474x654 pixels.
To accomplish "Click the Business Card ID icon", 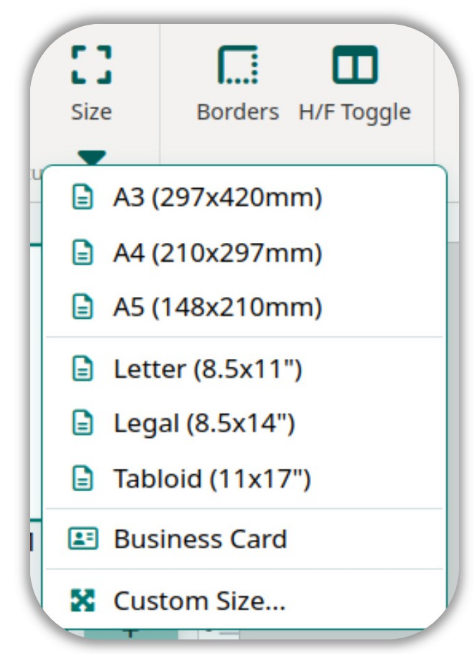I will tap(83, 538).
